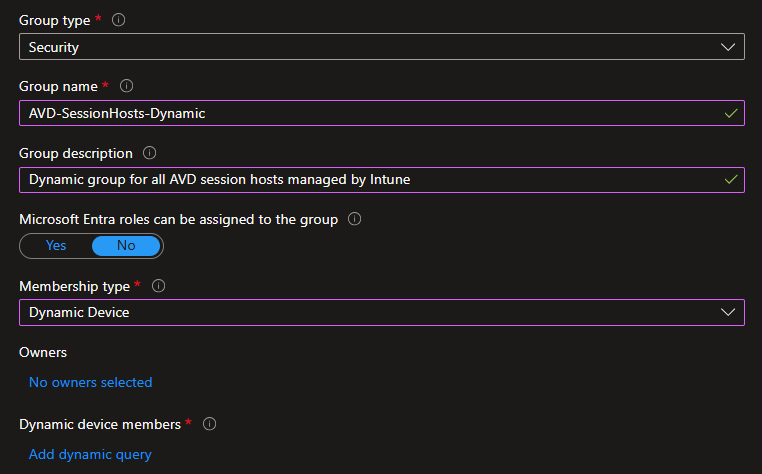Click info icon beside Dynamic device members
This screenshot has width=762, height=474.
point(209,424)
